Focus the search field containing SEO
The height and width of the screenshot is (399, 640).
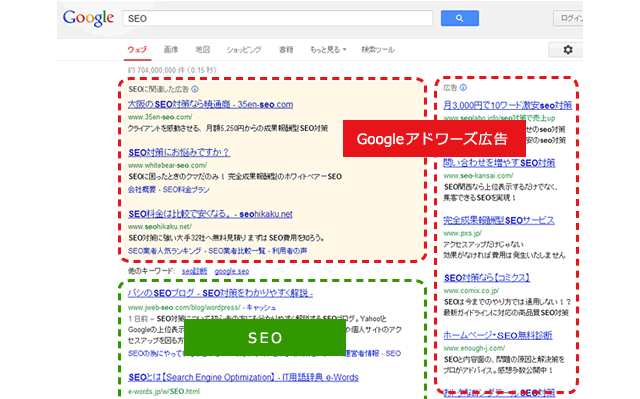click(x=278, y=18)
